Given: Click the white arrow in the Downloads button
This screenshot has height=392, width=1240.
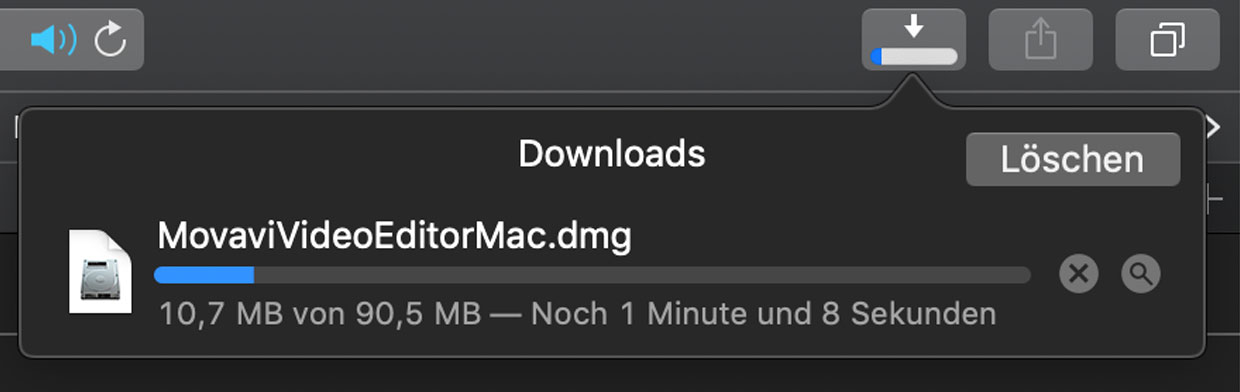Looking at the screenshot, I should coord(913,28).
